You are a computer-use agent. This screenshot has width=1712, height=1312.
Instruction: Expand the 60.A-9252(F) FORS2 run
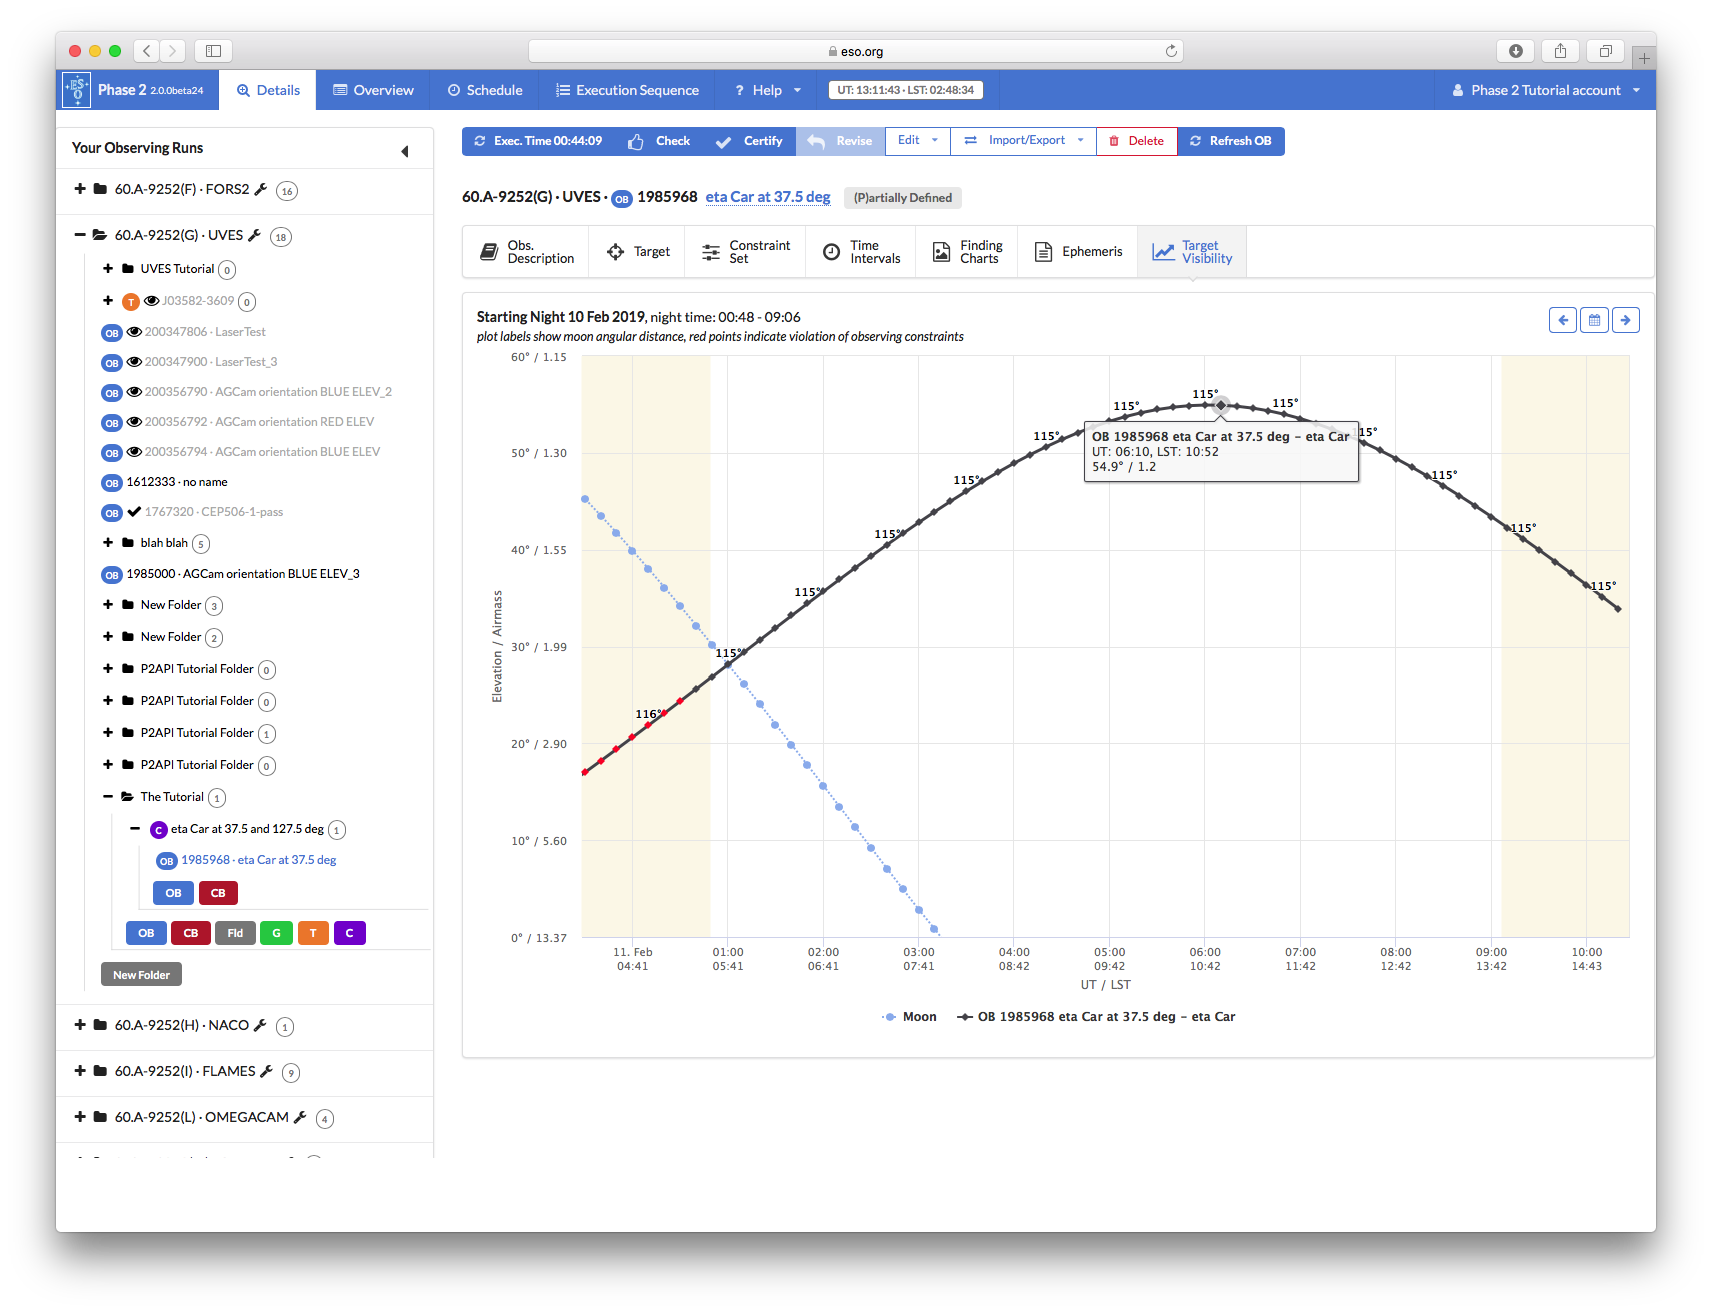80,189
